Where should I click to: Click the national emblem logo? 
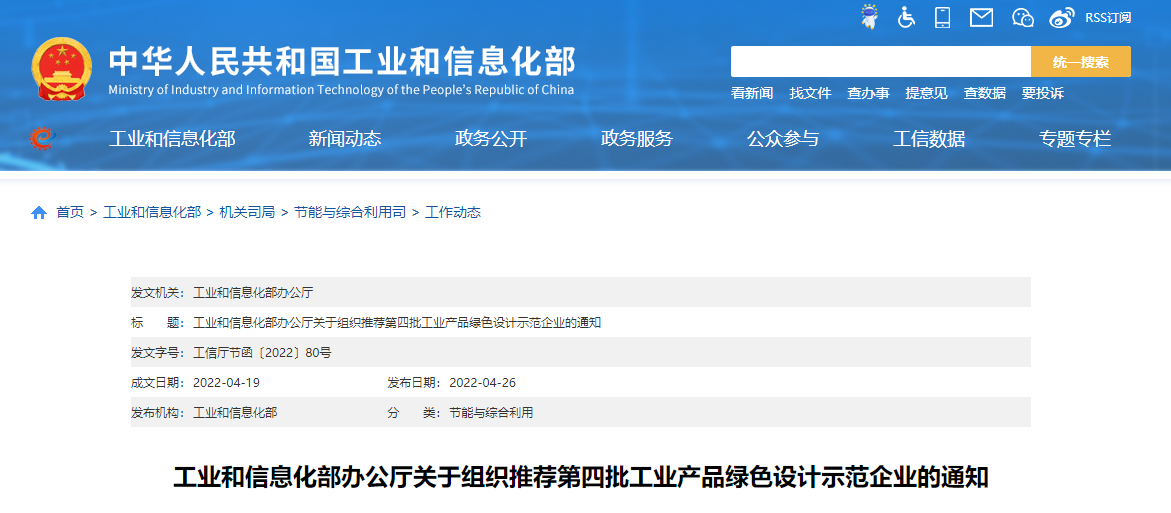point(61,68)
